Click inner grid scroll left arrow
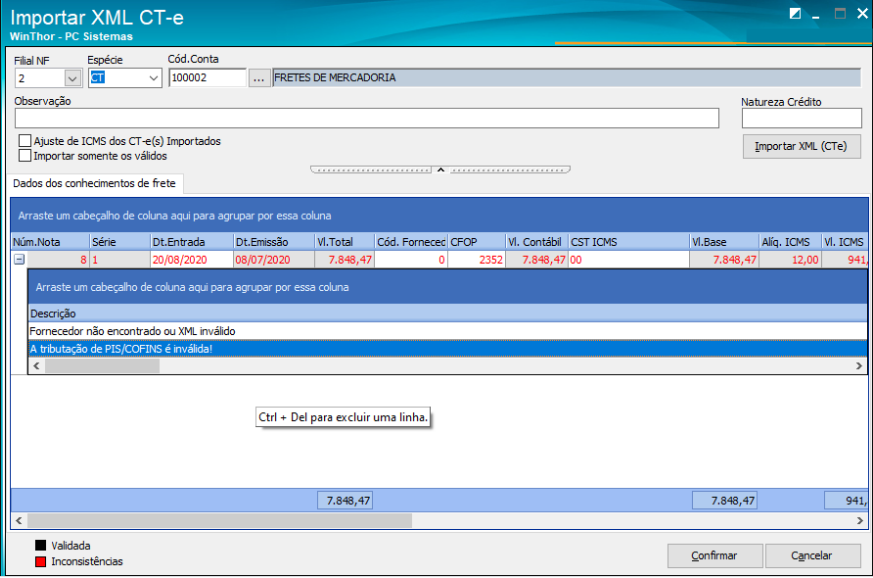The width and height of the screenshot is (873, 578). tap(36, 366)
